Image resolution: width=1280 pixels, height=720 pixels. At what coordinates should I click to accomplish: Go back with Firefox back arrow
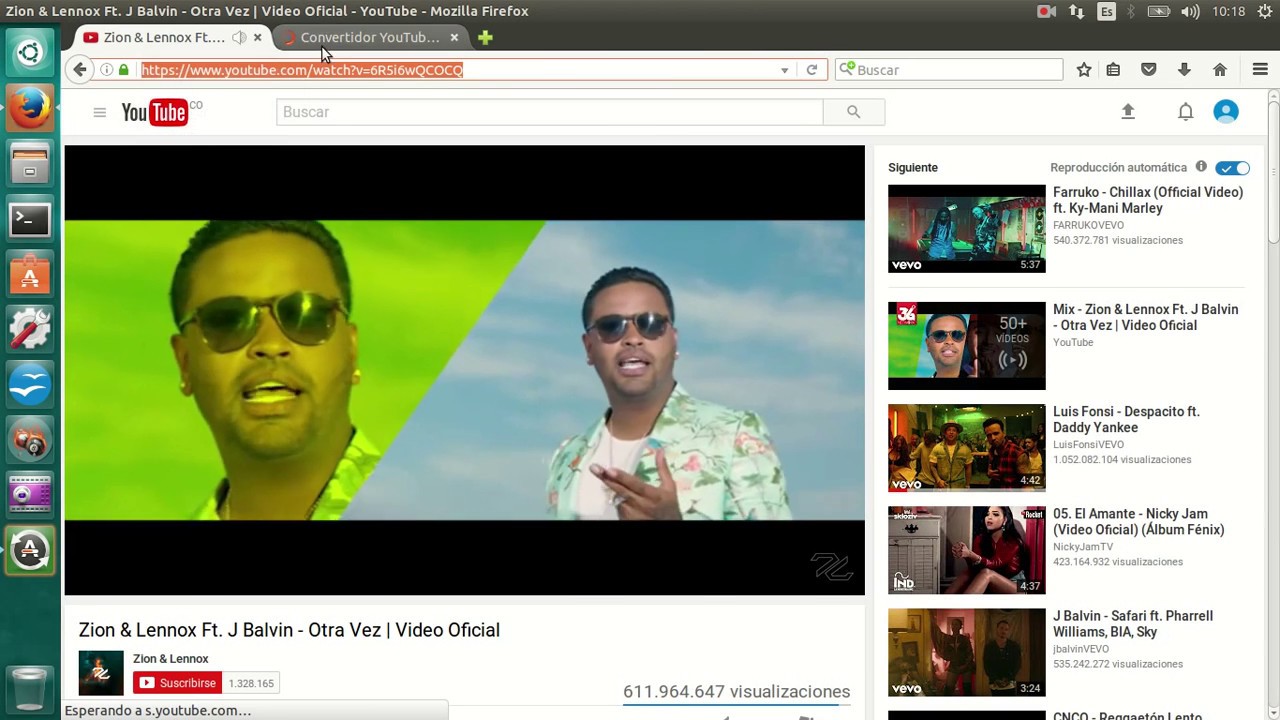click(x=80, y=70)
